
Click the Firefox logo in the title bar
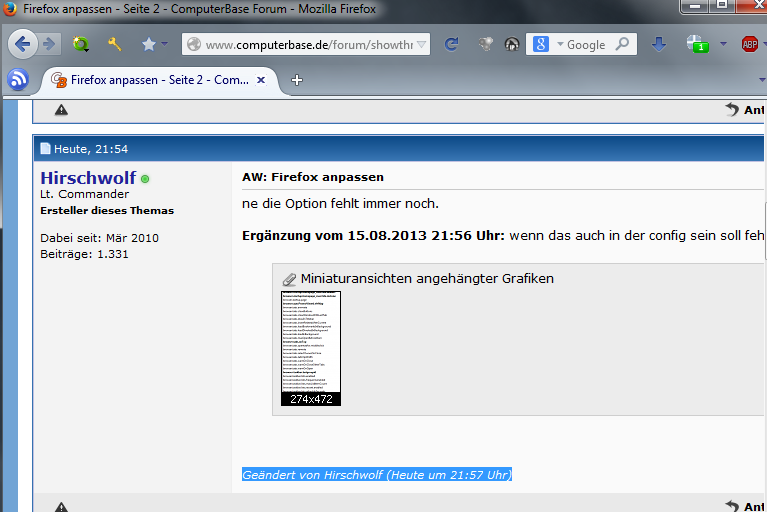[9, 9]
